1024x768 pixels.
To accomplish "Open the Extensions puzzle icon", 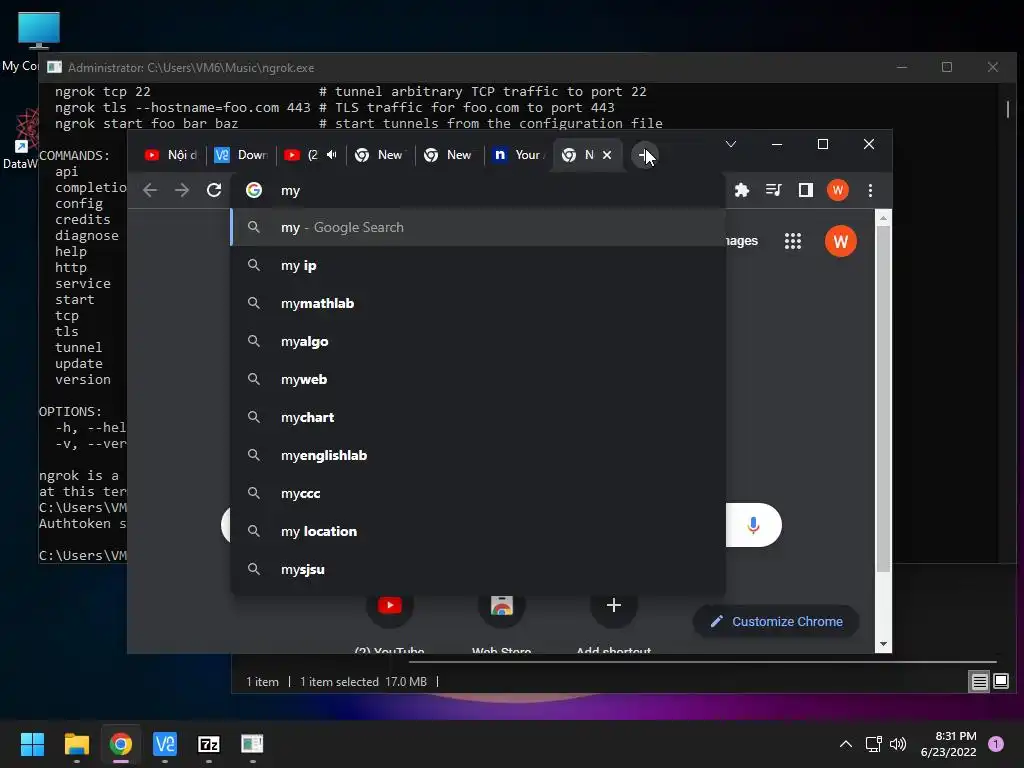I will (741, 190).
